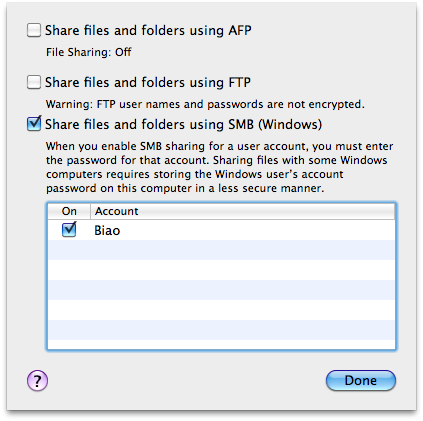
Task: Click the second empty row below Biao
Action: tap(221, 270)
